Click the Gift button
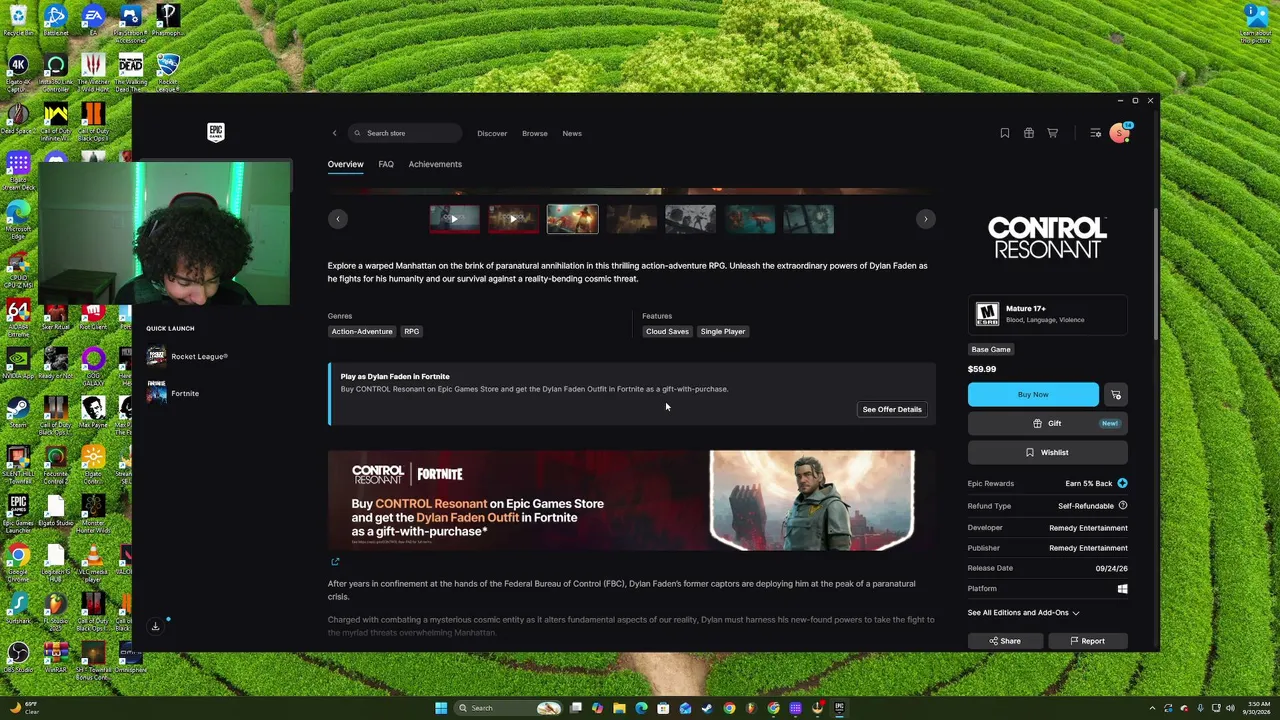Viewport: 1280px width, 720px height. (1047, 424)
